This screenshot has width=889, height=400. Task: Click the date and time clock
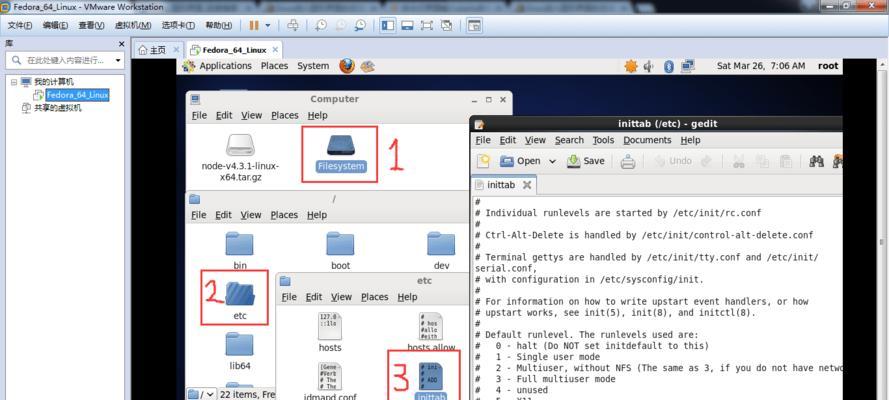coord(761,66)
